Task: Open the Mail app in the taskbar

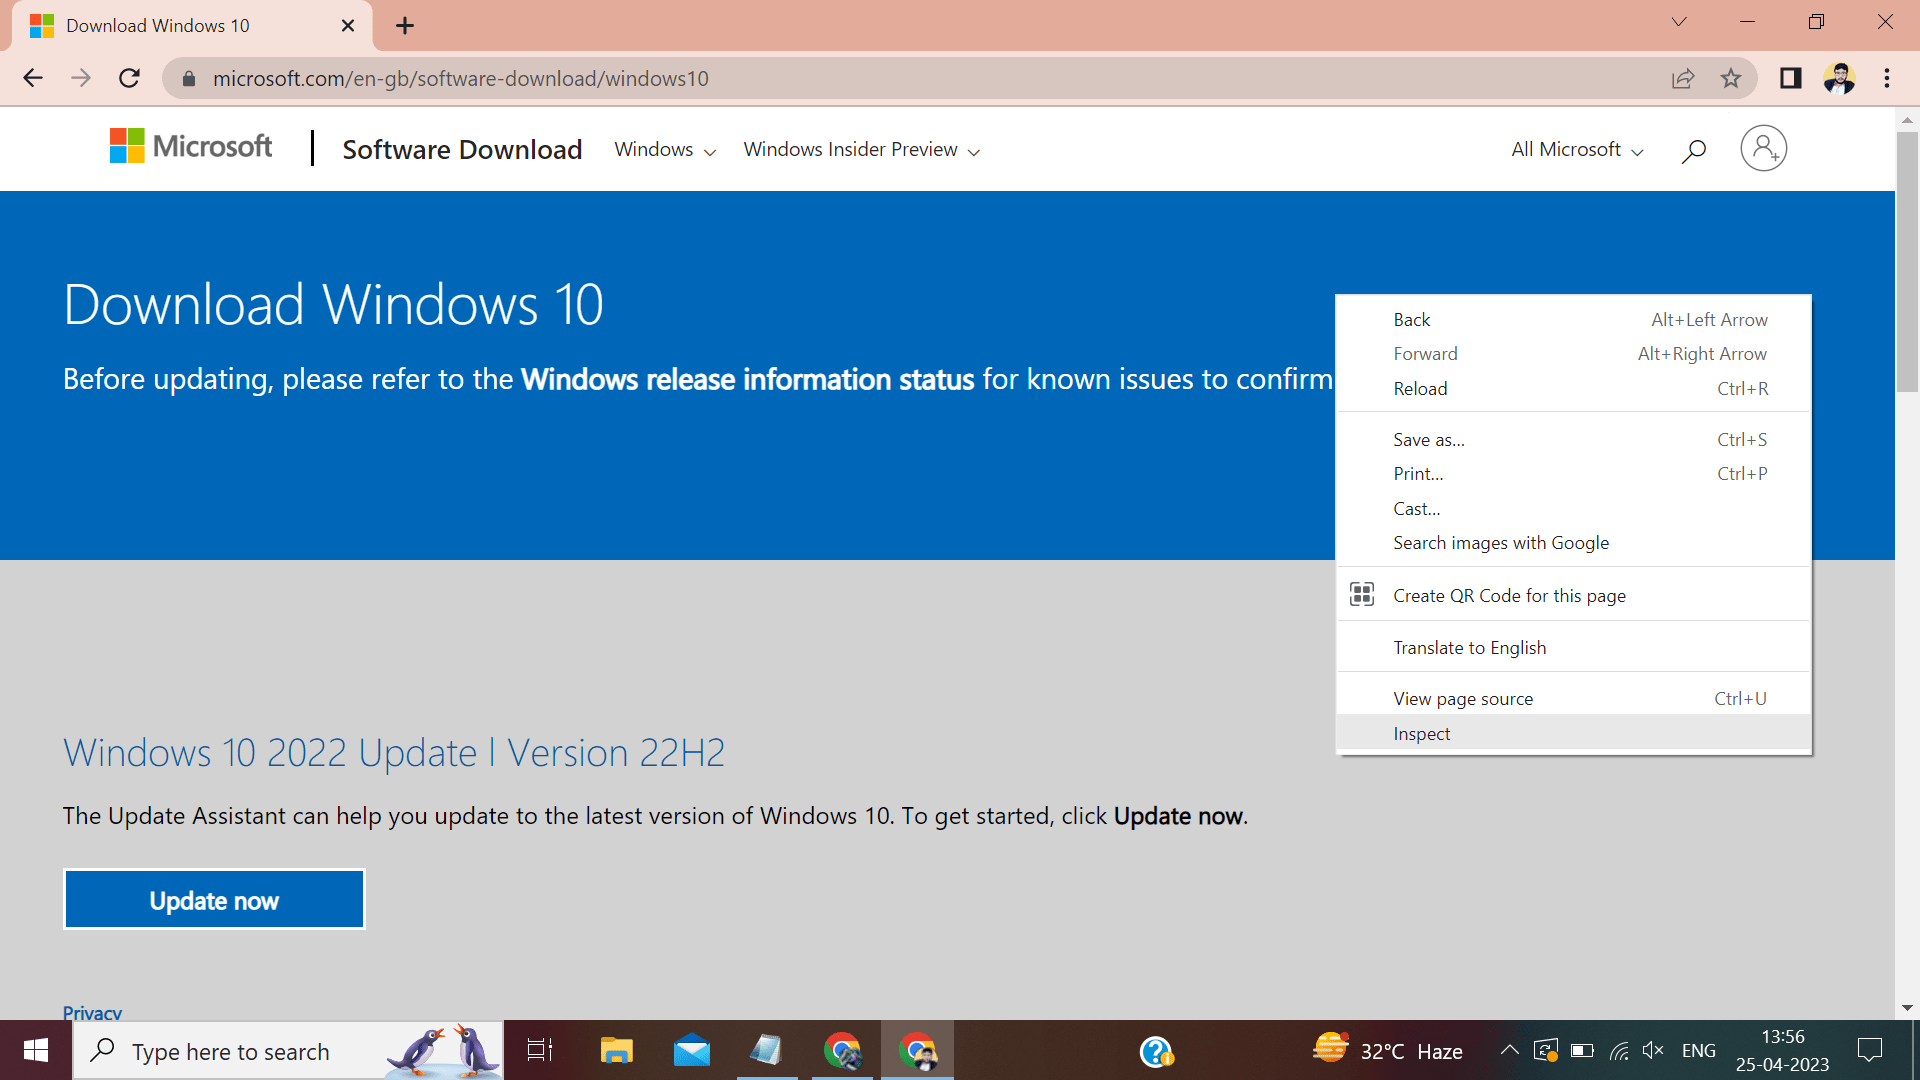Action: click(691, 1051)
